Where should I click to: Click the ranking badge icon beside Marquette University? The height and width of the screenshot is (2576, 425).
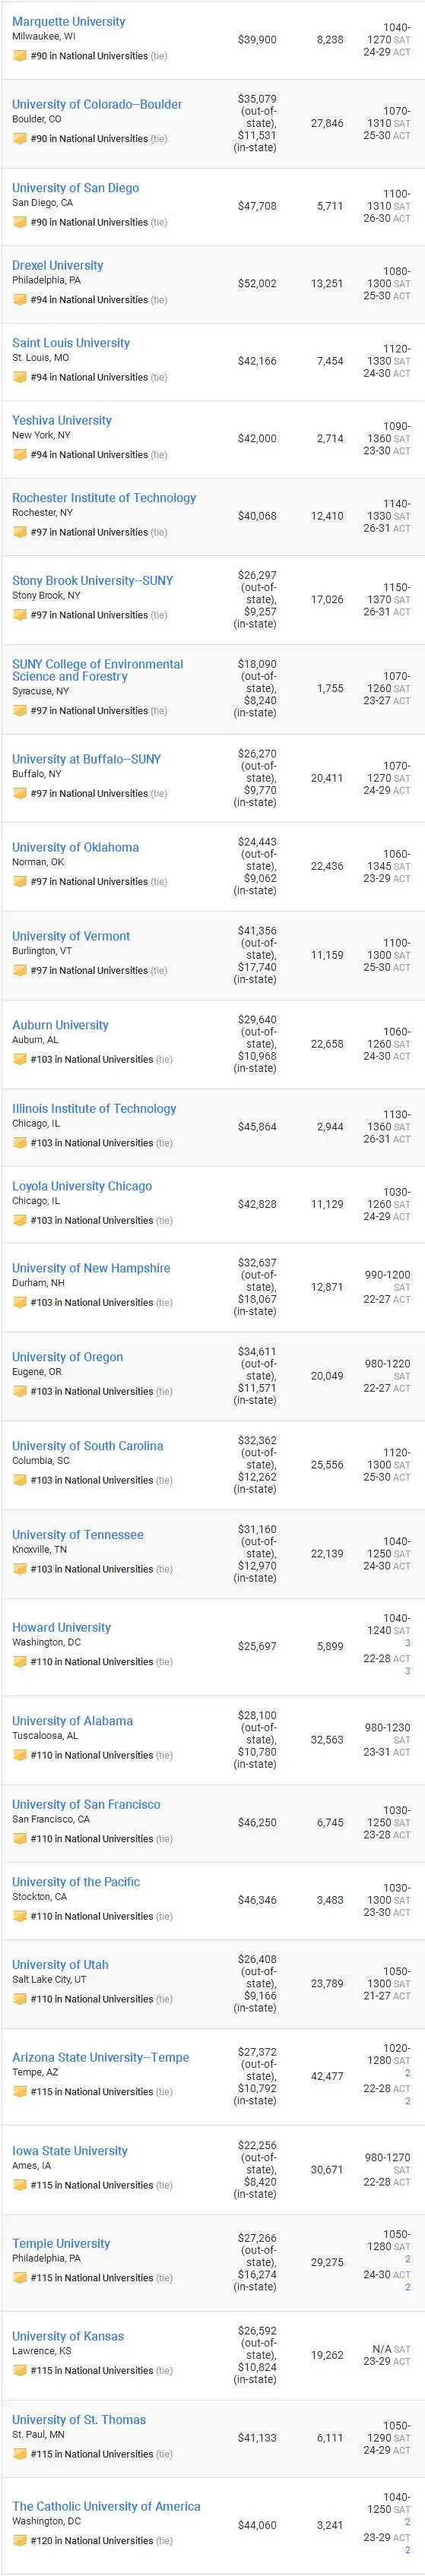(x=19, y=56)
